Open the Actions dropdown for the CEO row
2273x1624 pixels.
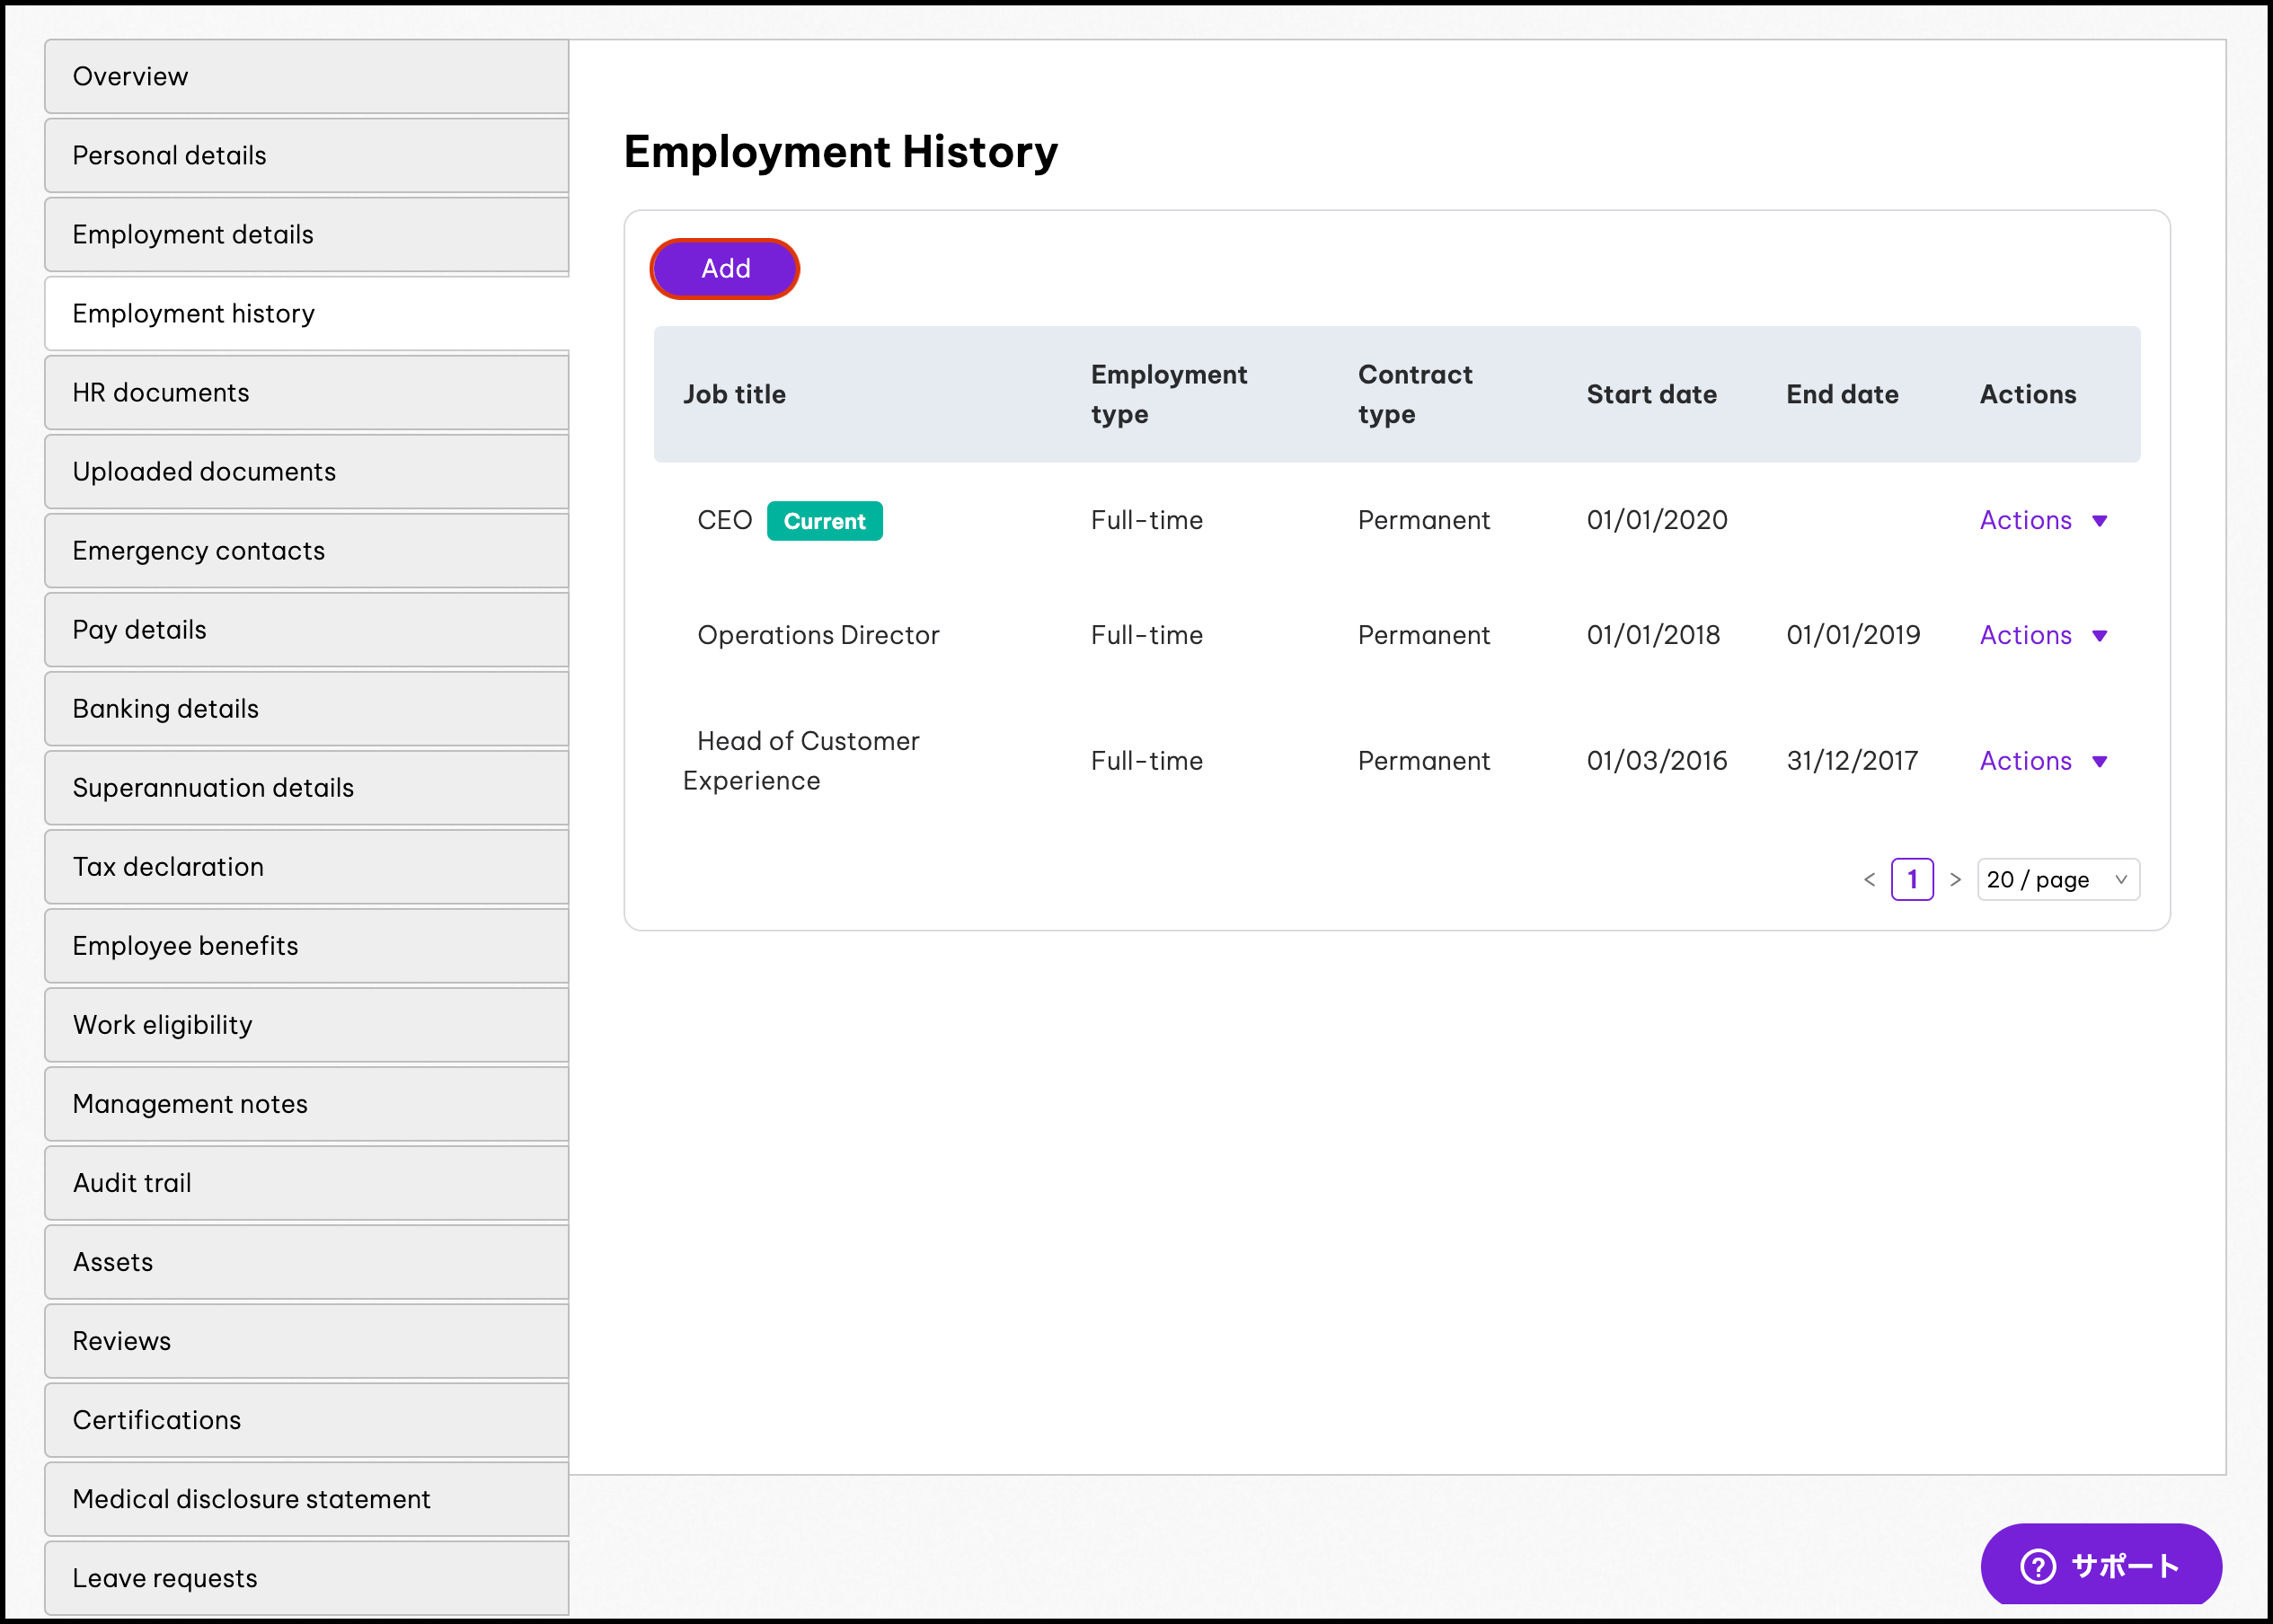tap(2043, 520)
